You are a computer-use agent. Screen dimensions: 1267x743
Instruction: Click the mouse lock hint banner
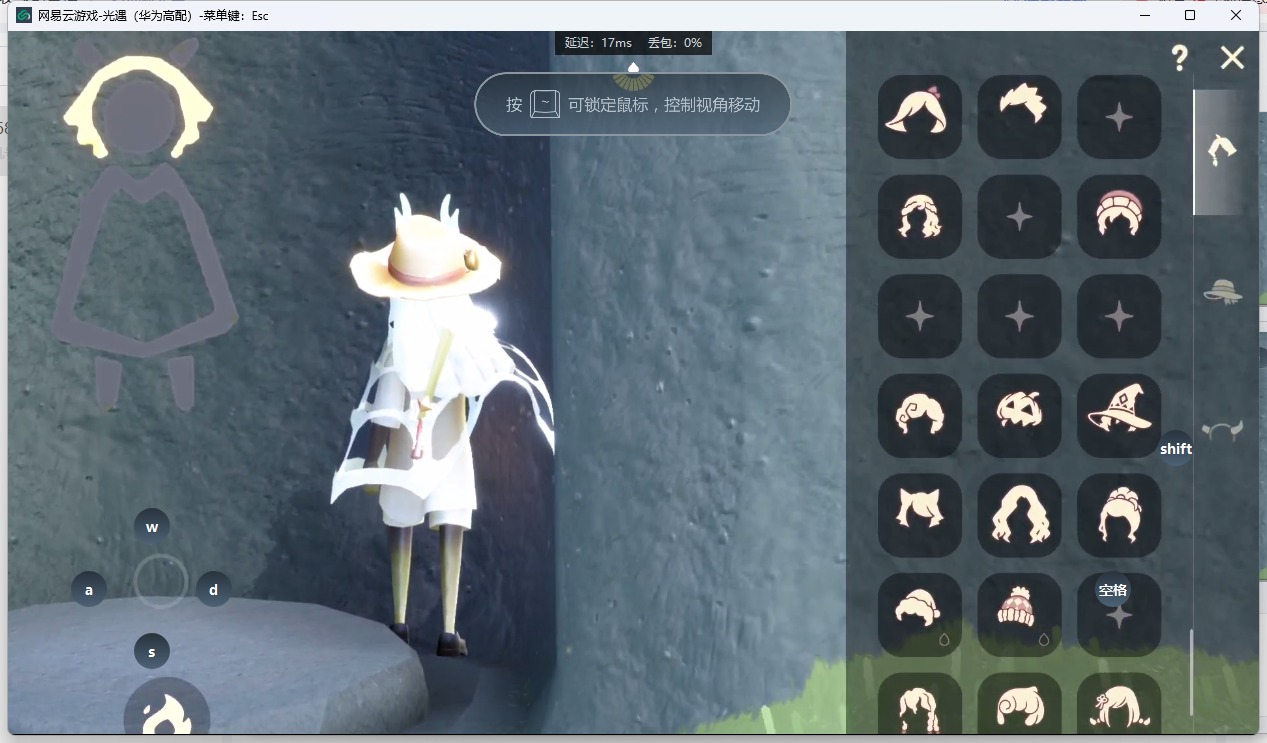pos(633,104)
